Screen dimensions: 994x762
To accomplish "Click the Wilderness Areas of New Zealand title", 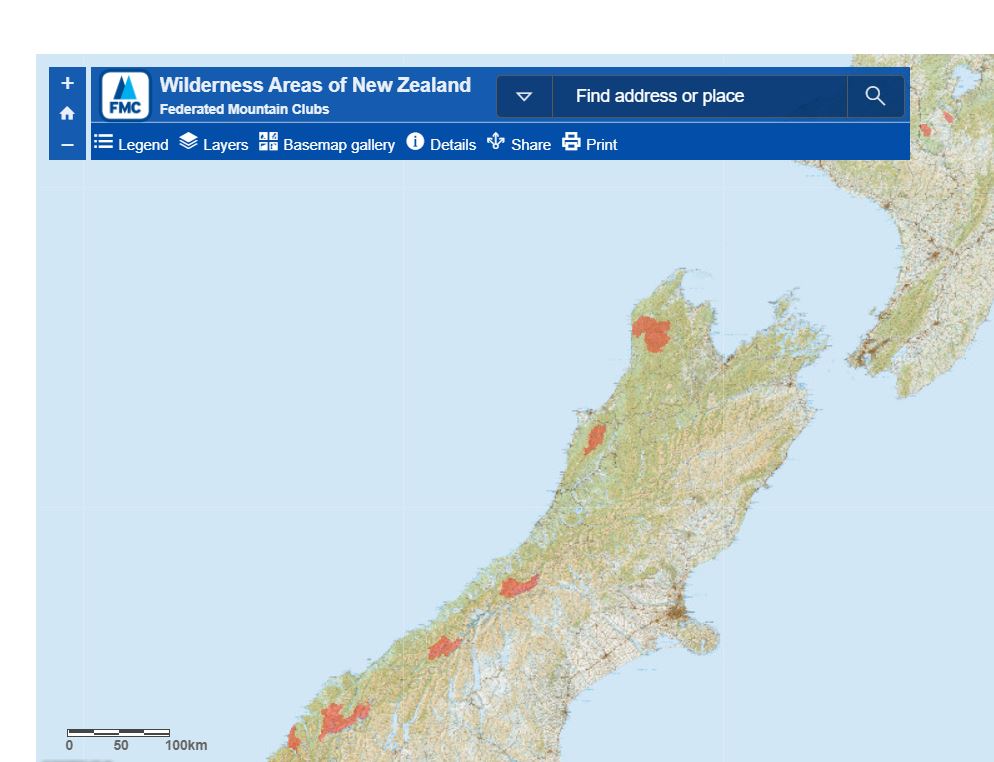I will click(315, 85).
